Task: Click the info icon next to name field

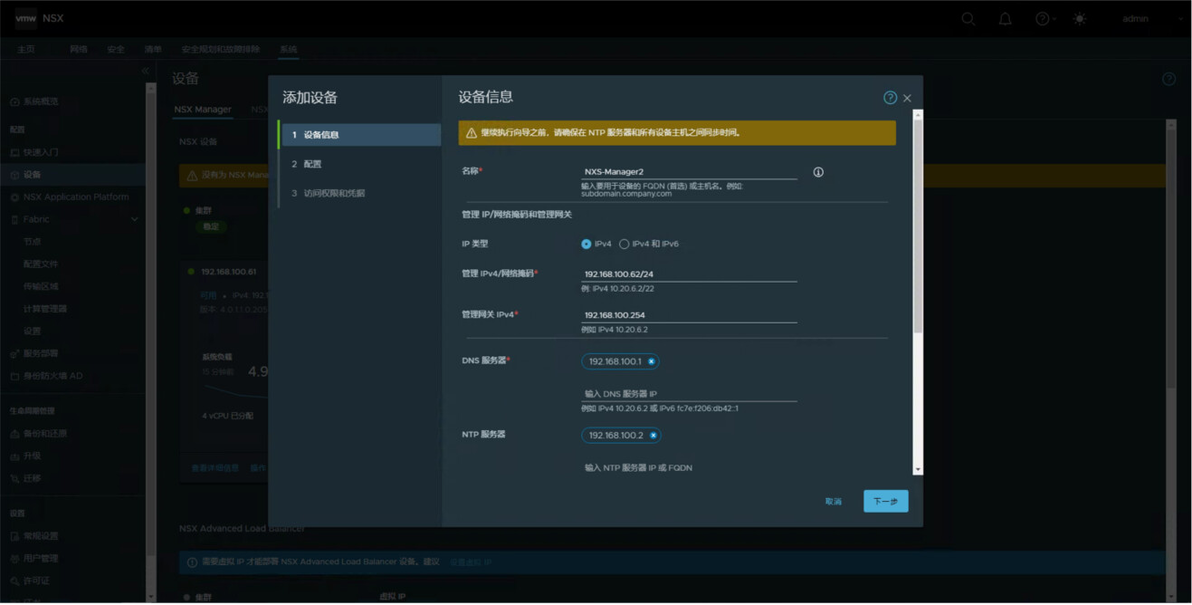Action: tap(818, 172)
